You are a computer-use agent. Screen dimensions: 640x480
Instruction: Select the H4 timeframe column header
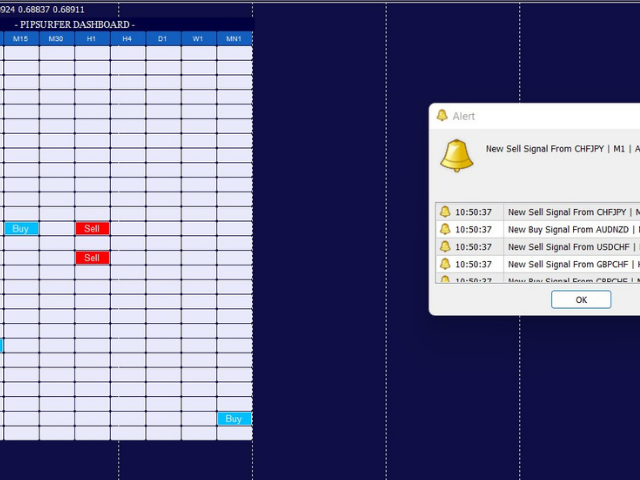pos(127,39)
